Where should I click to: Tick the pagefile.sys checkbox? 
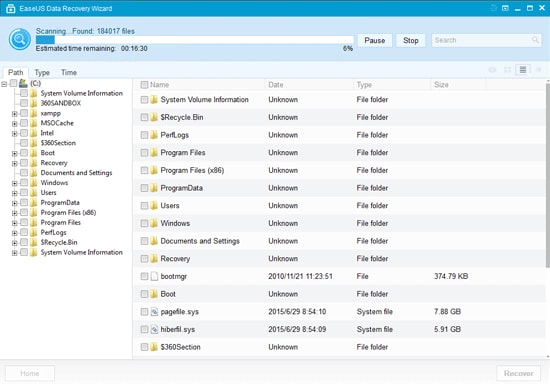[144, 312]
